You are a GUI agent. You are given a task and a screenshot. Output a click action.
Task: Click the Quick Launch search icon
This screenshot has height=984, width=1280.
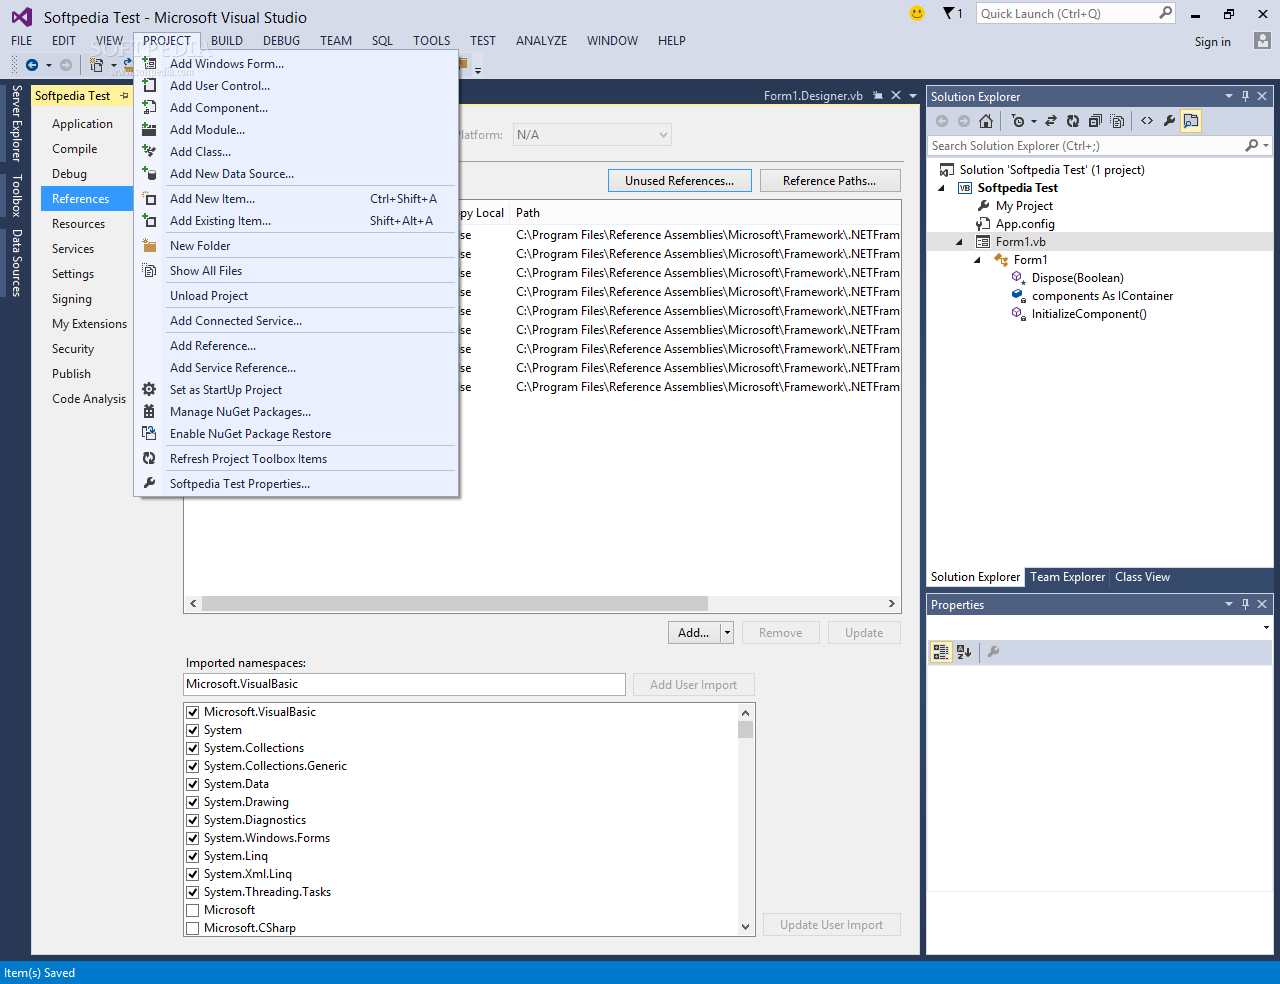(1165, 13)
